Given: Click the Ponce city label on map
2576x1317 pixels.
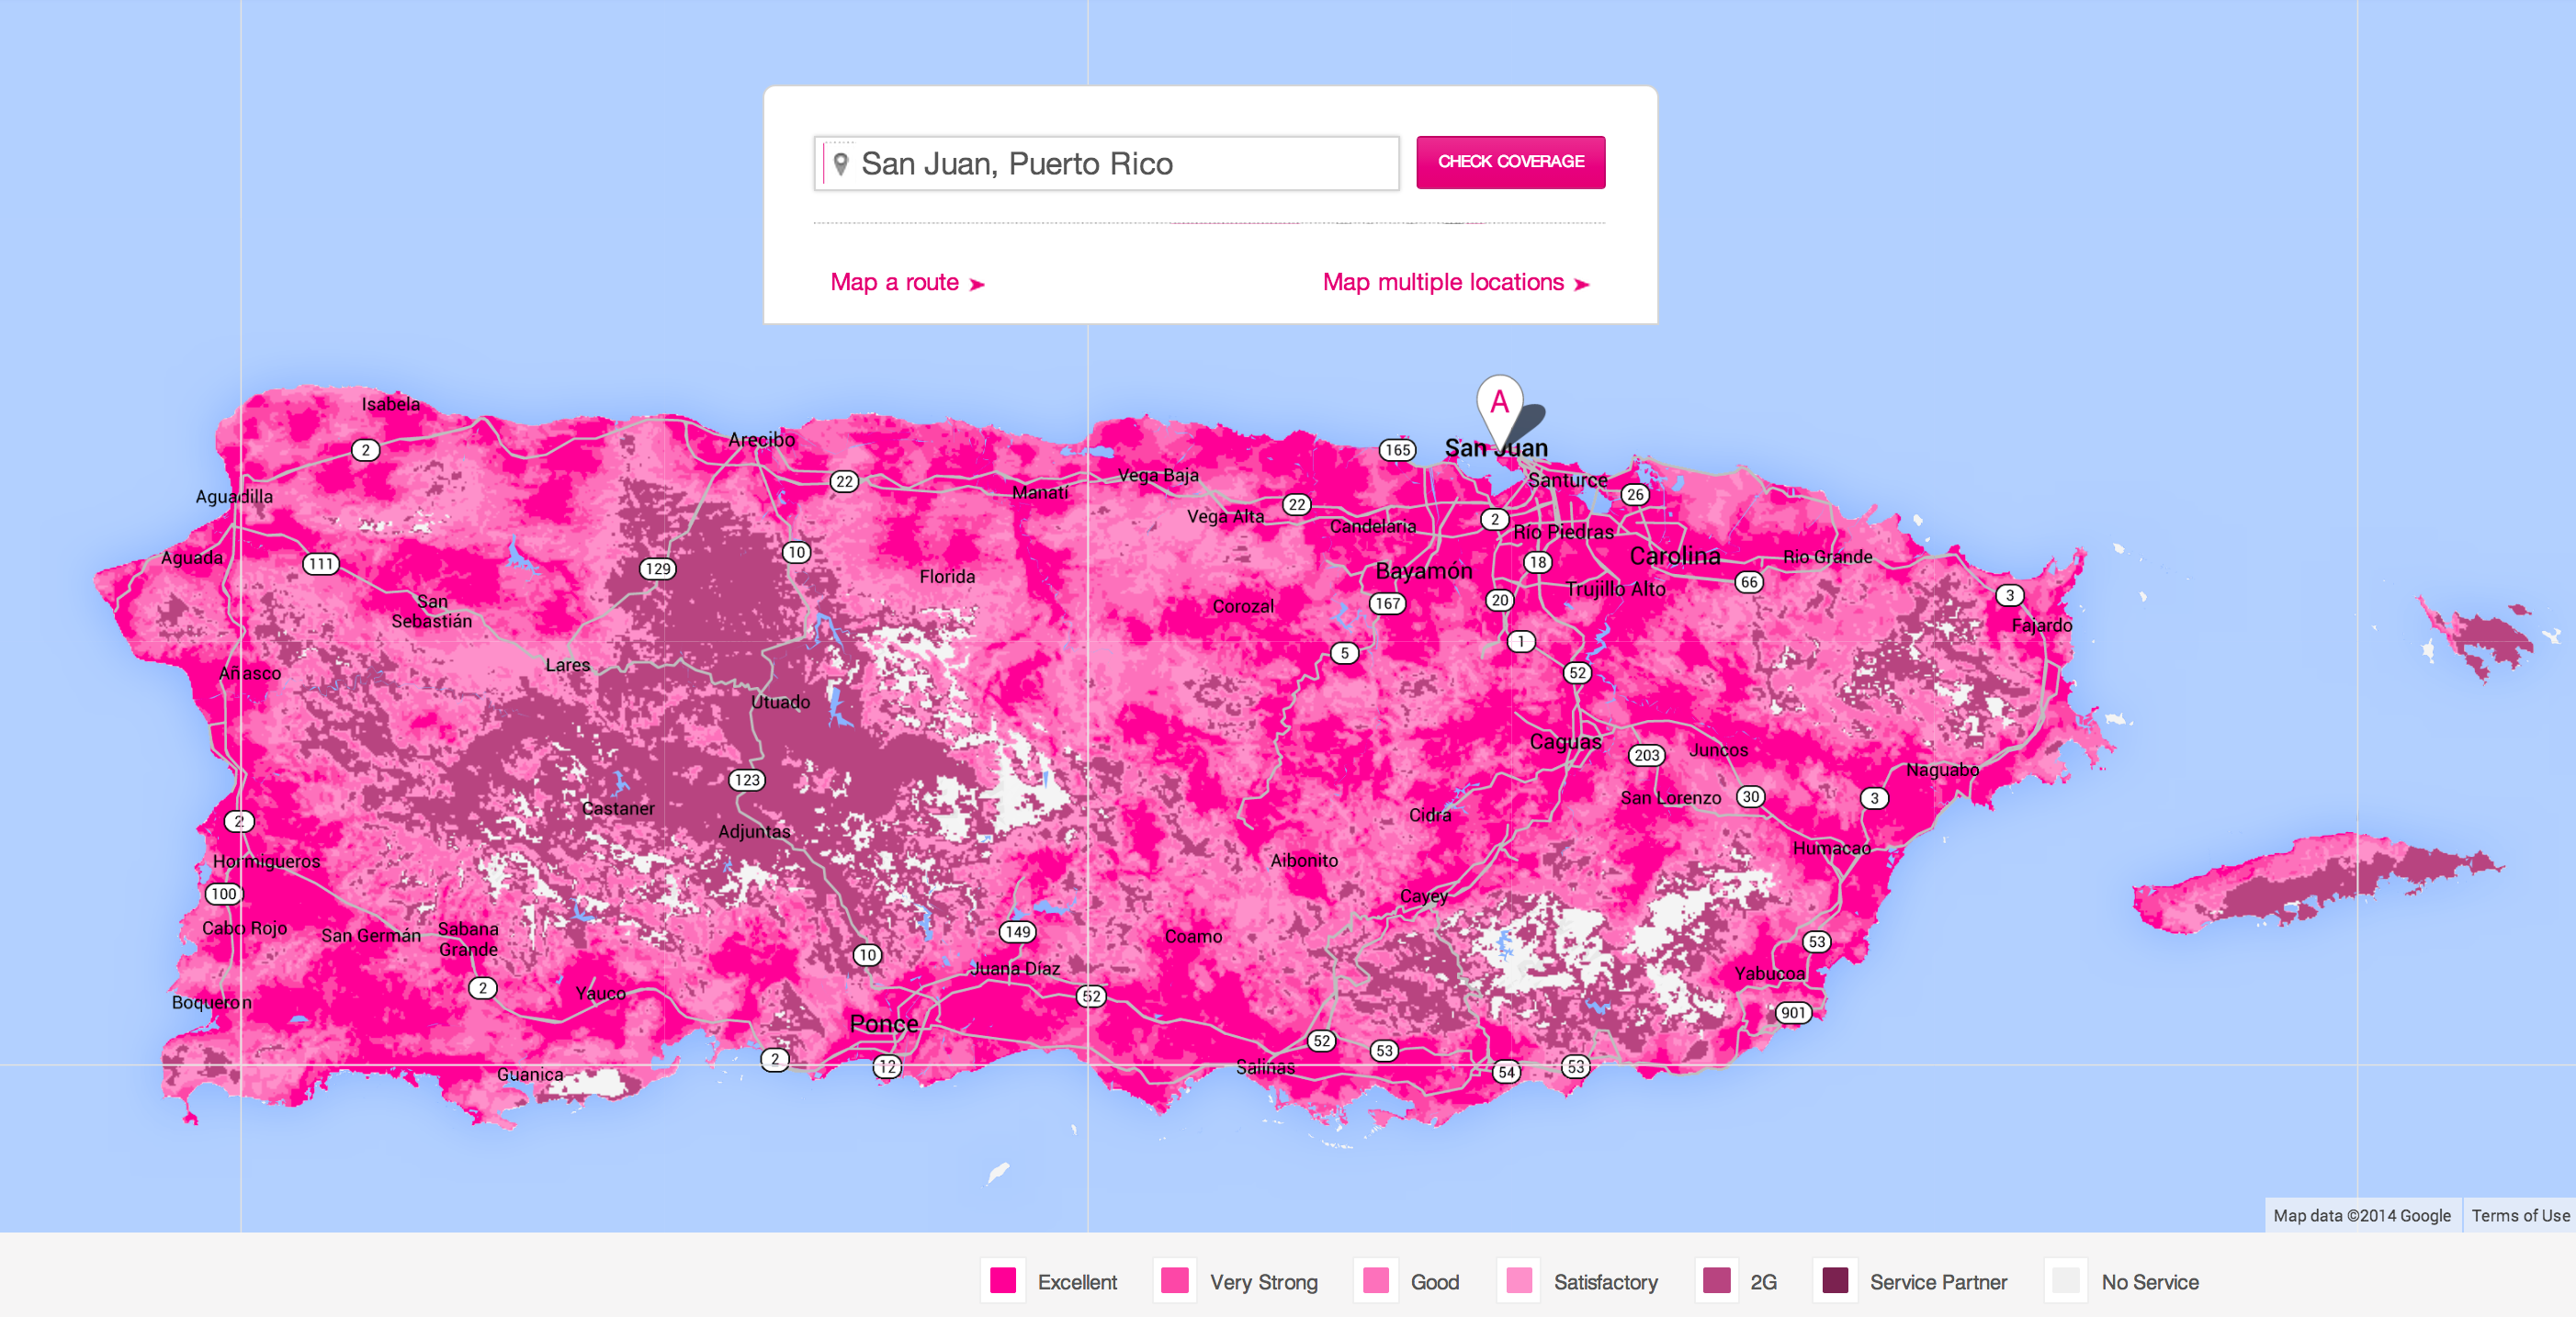Looking at the screenshot, I should (883, 1024).
